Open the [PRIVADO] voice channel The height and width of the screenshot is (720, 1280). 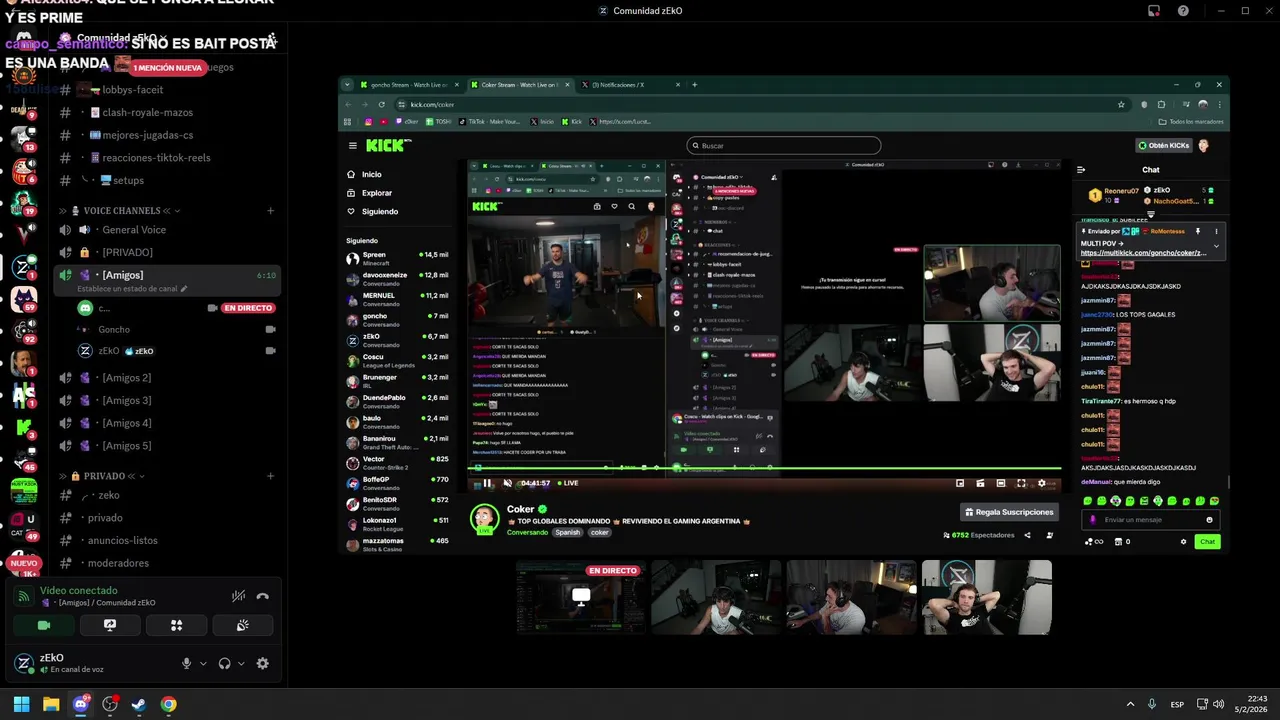[167, 252]
